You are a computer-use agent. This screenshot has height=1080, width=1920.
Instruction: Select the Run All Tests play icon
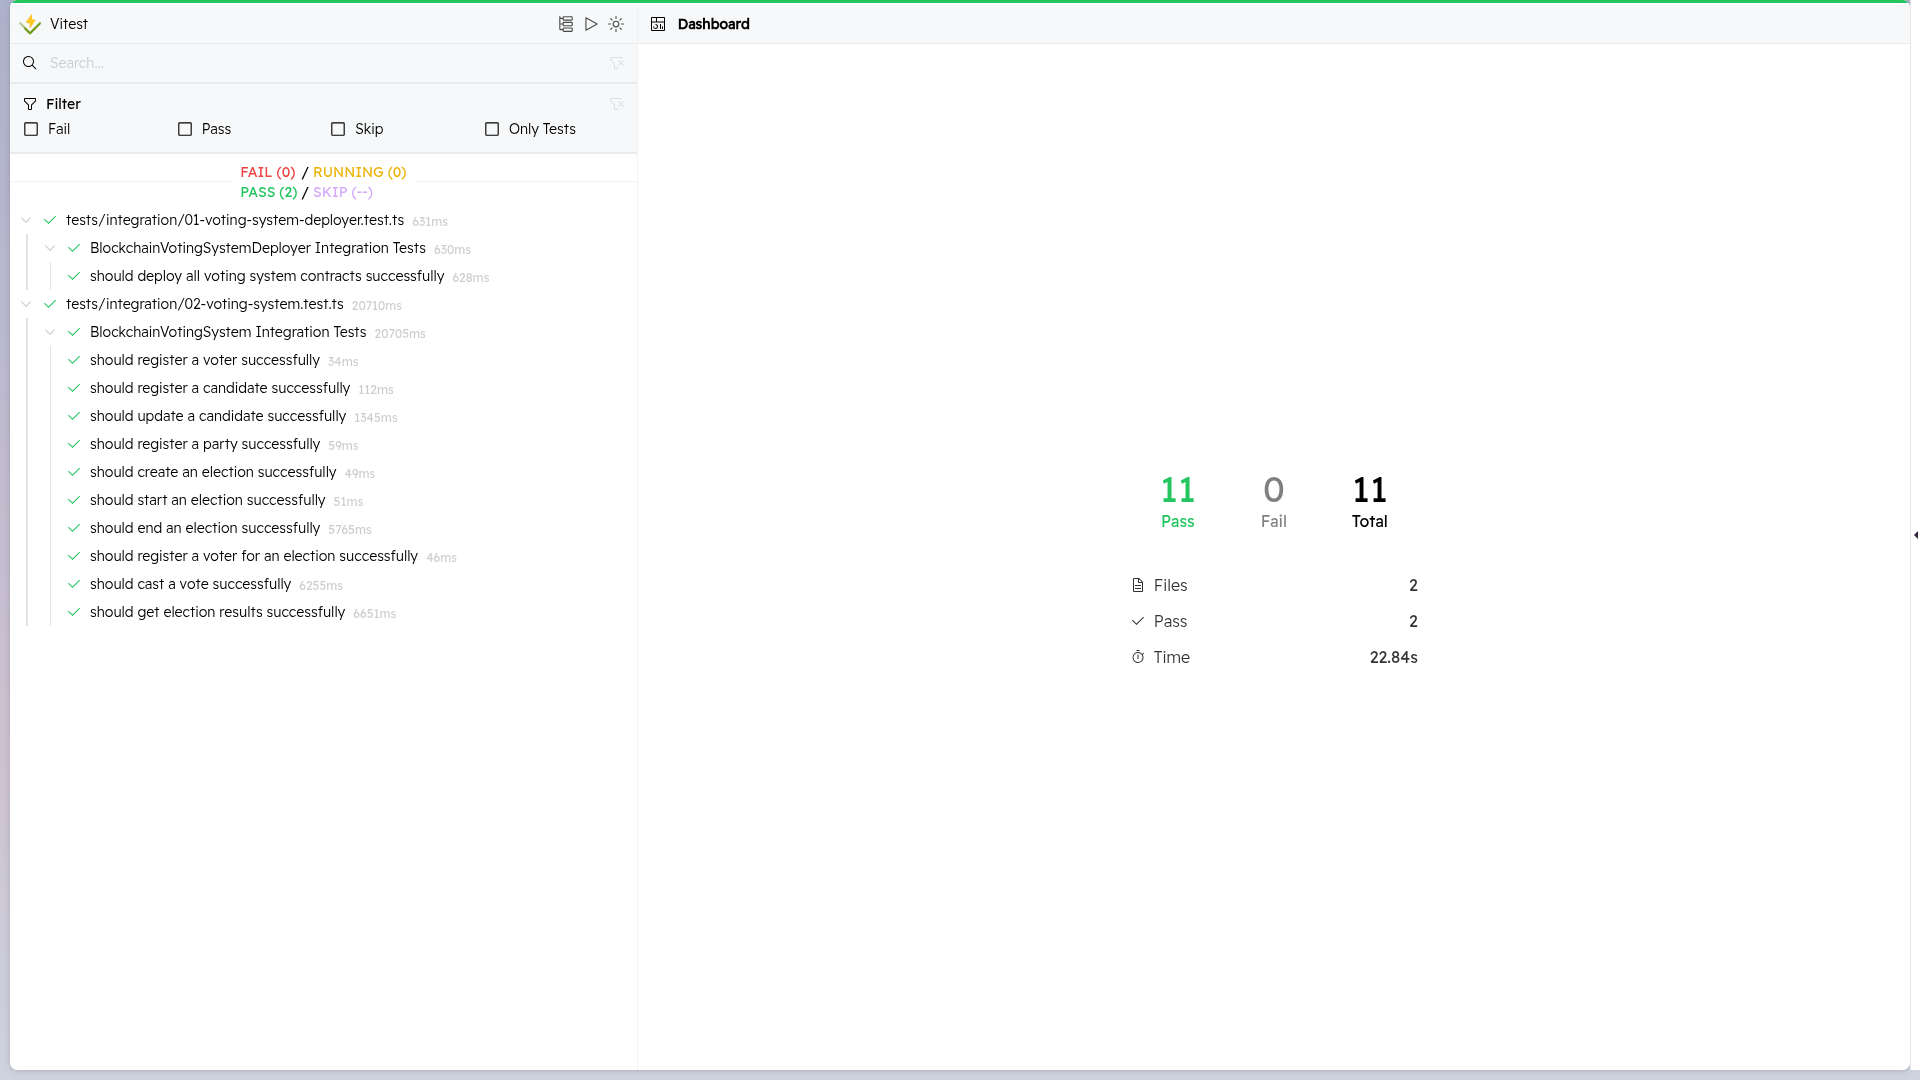(x=591, y=24)
